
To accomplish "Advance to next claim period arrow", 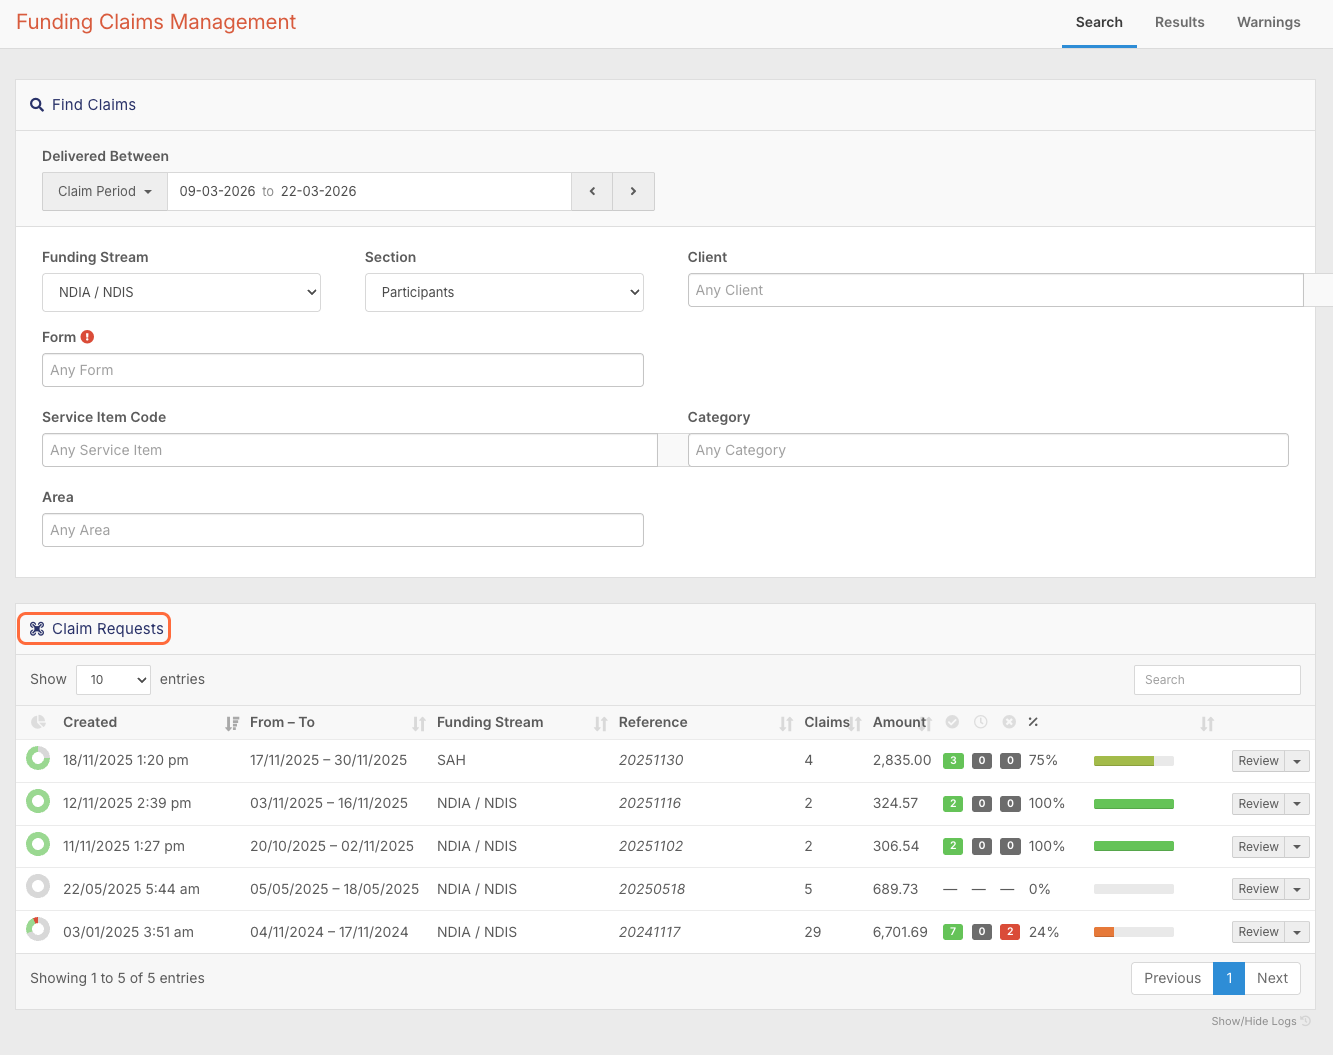I will coord(633,191).
